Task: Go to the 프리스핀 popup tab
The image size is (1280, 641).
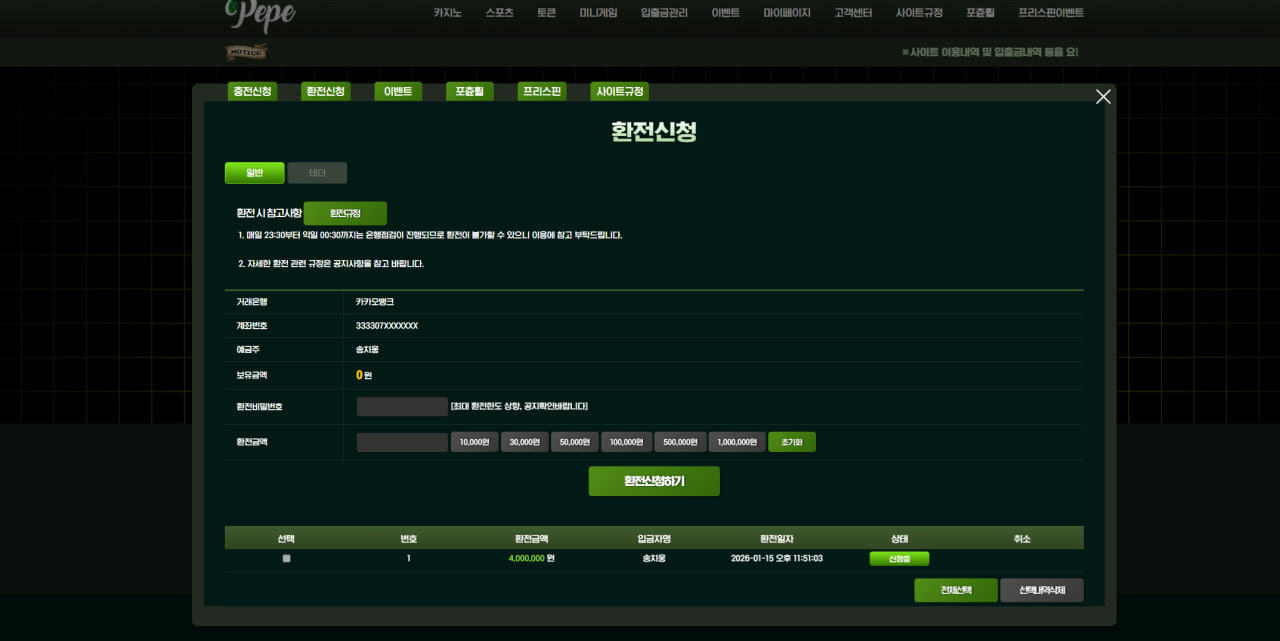Action: click(542, 92)
